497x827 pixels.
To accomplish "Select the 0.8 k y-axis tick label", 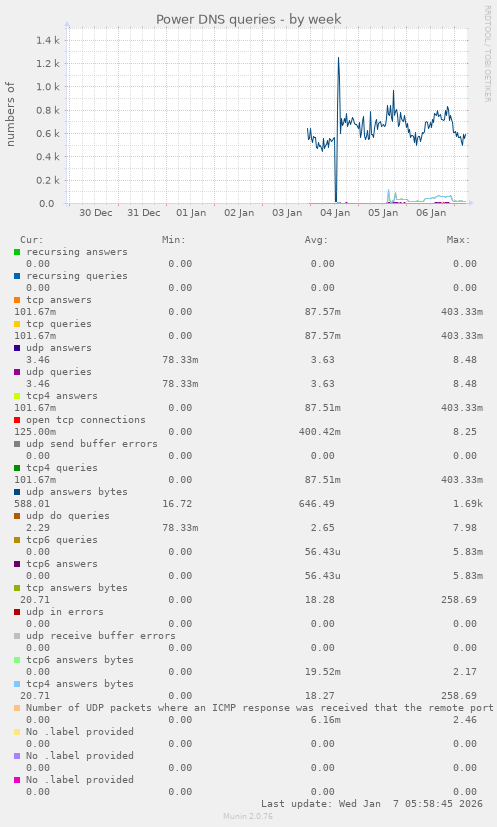I will 47,110.
